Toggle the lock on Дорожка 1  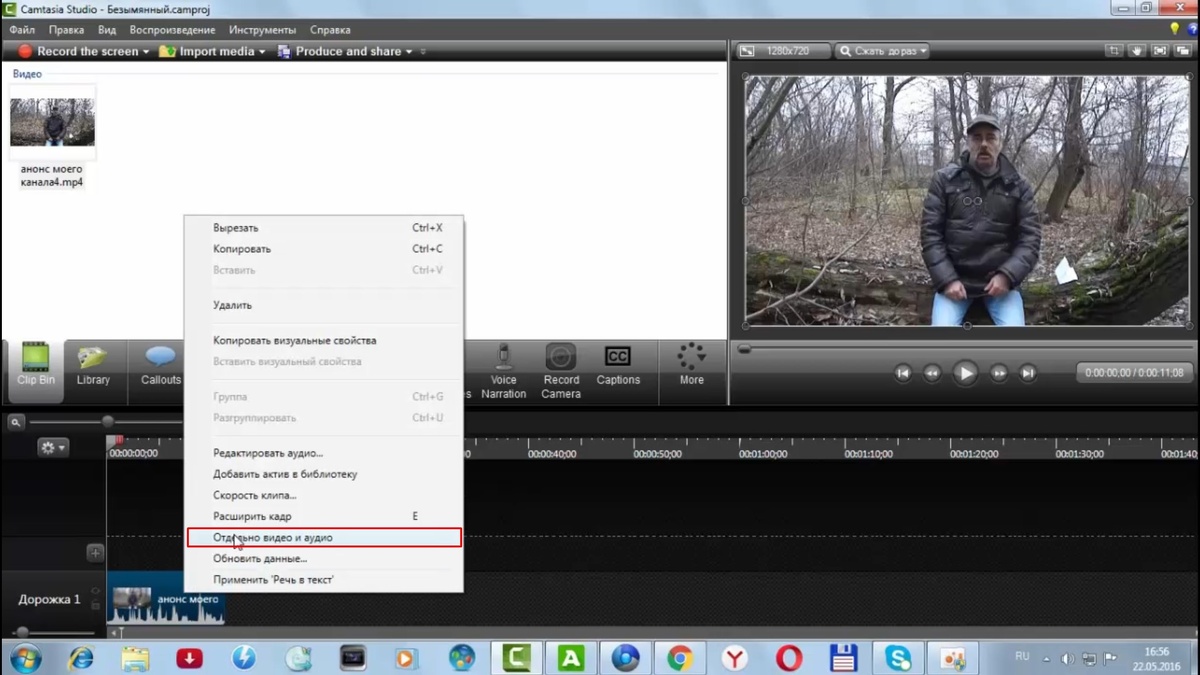point(95,605)
